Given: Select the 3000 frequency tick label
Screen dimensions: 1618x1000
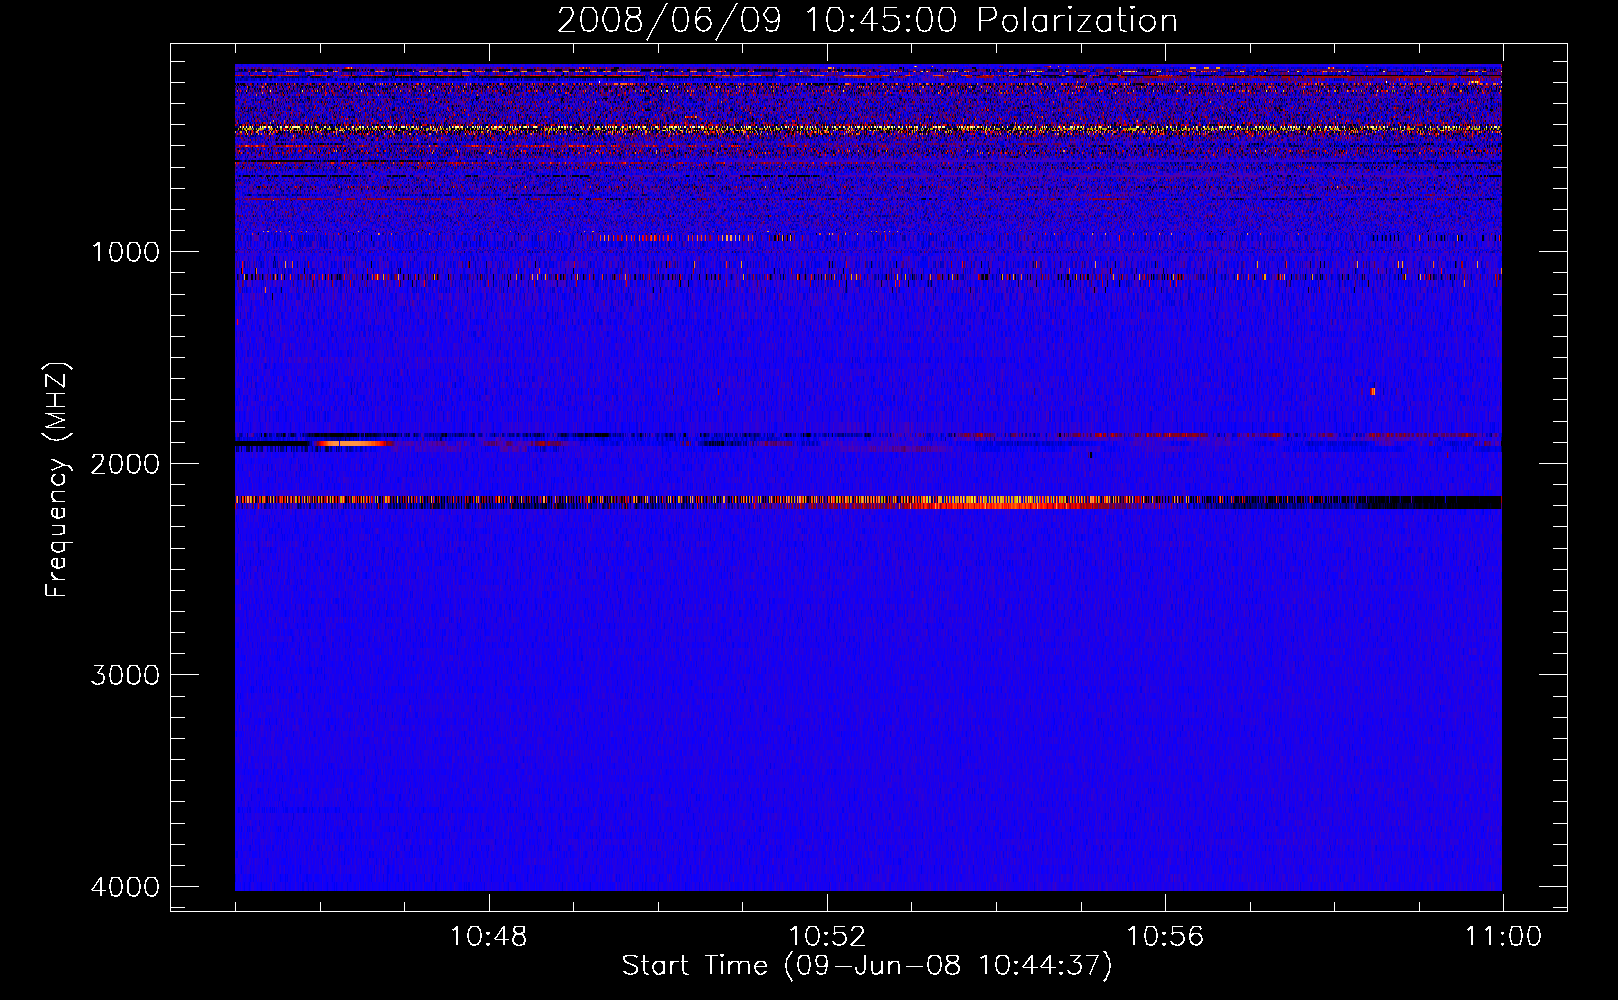Looking at the screenshot, I should pyautogui.click(x=126, y=675).
